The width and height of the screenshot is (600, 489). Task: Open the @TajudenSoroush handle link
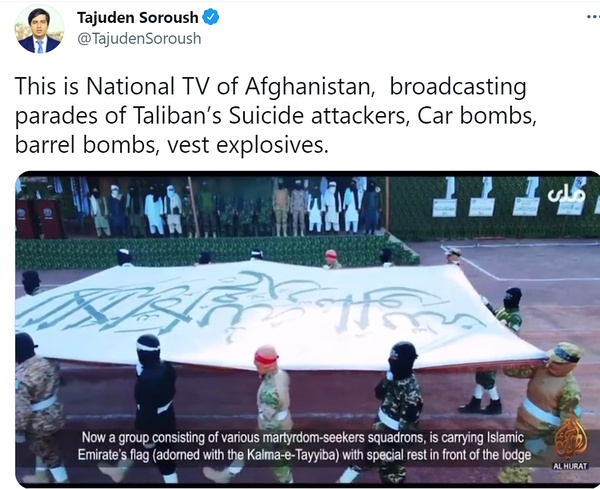pos(139,39)
